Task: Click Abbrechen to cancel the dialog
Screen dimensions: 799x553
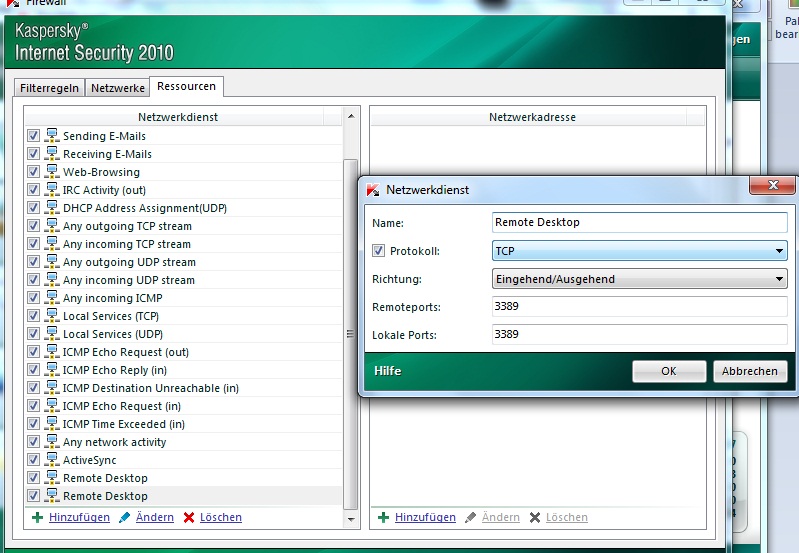Action: click(x=750, y=371)
